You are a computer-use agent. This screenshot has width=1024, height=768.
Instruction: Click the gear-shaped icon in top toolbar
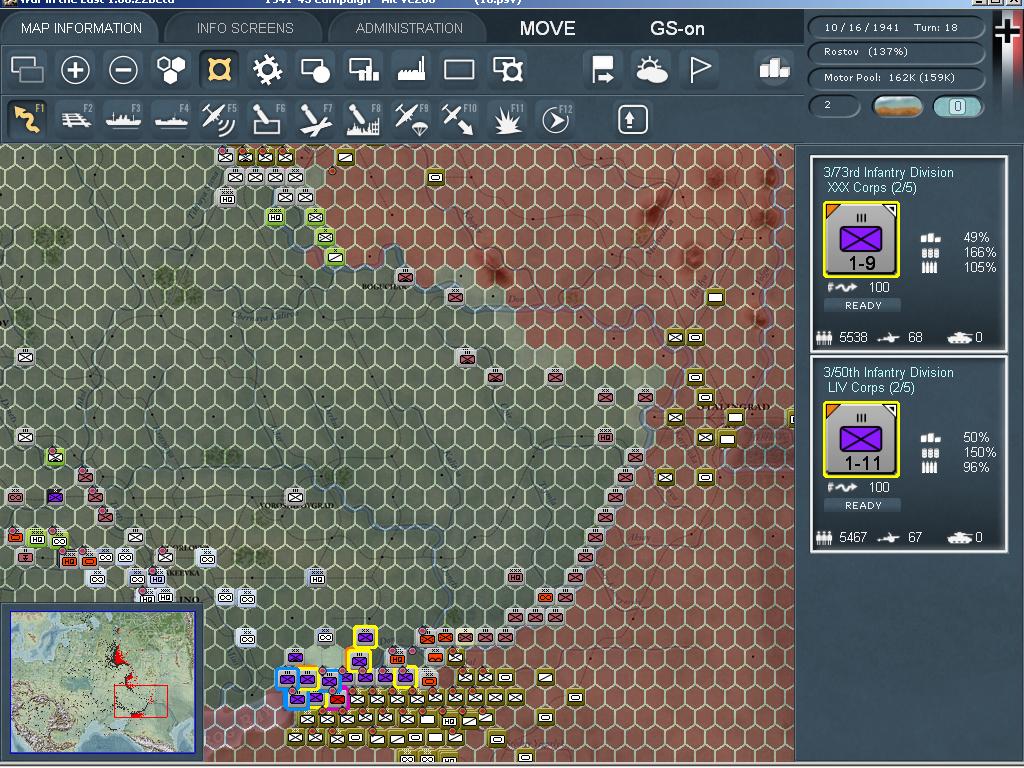click(267, 70)
